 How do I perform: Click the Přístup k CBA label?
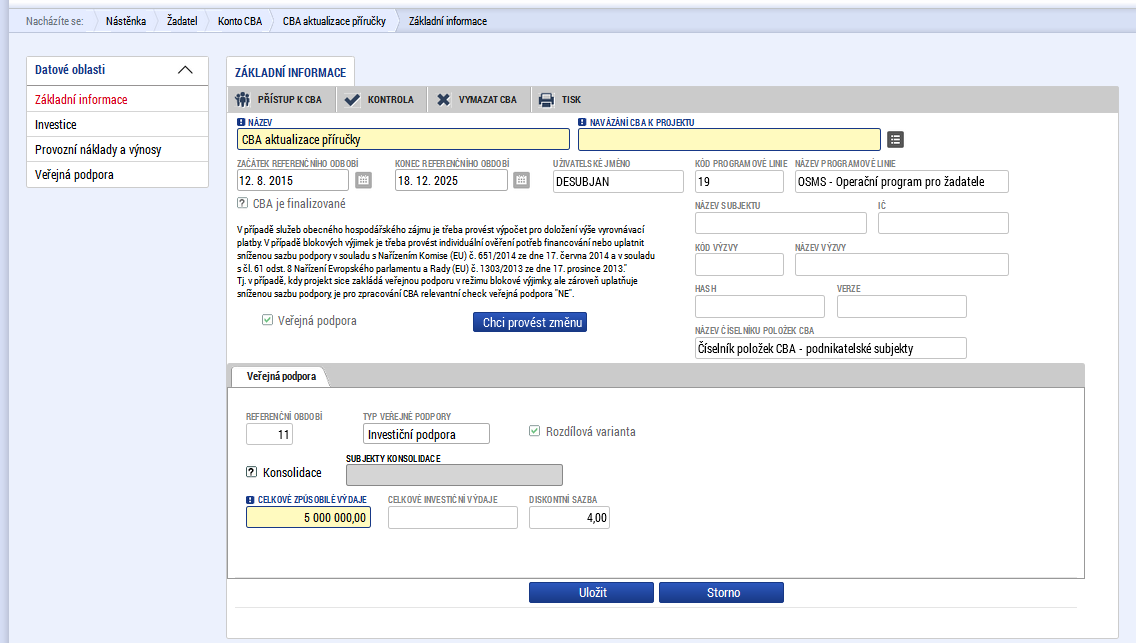(x=290, y=100)
